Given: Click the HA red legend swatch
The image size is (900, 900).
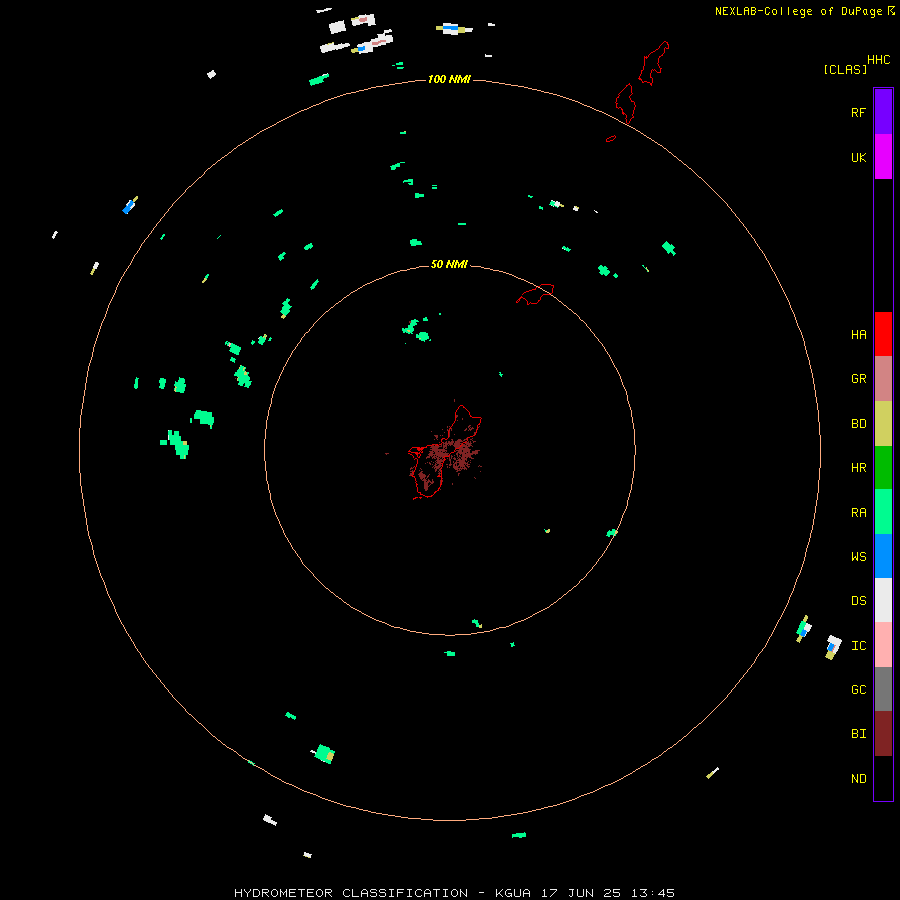Looking at the screenshot, I should (x=883, y=334).
